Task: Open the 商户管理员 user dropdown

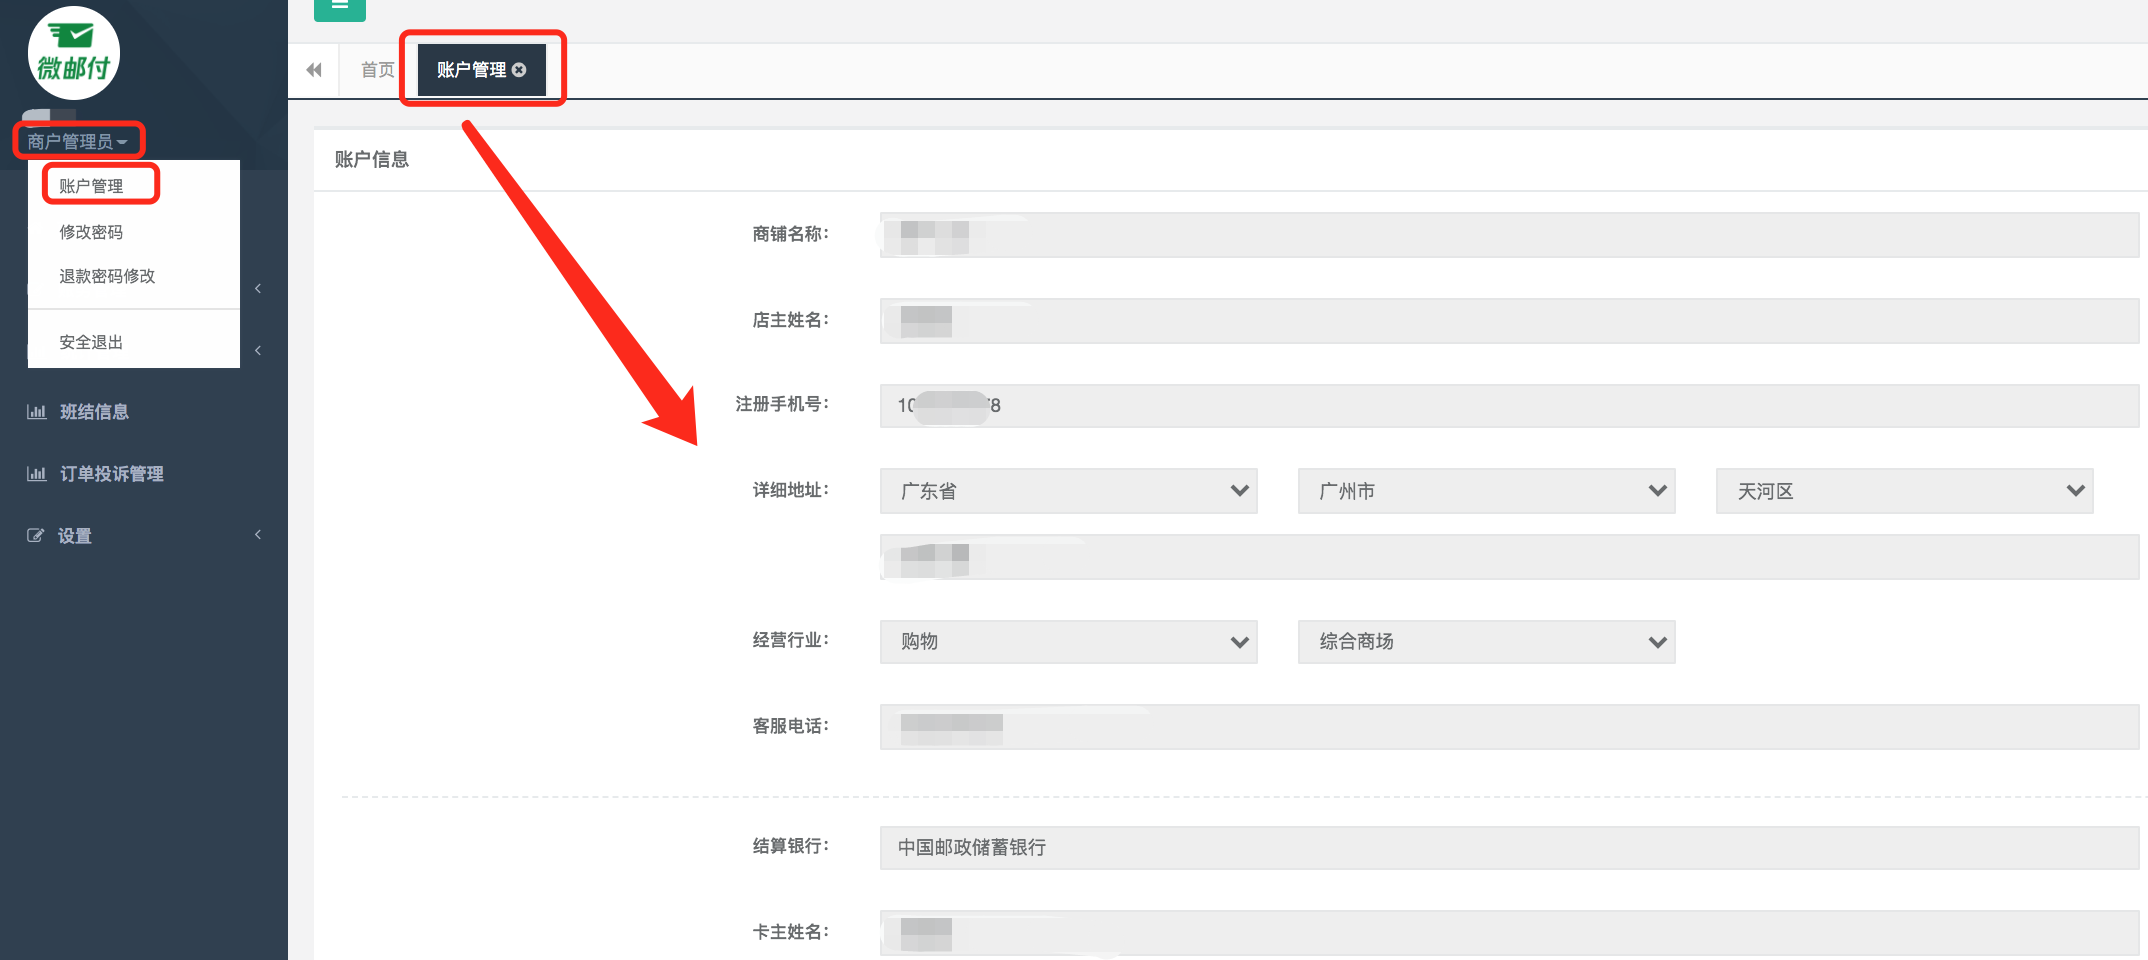Action: coord(78,141)
